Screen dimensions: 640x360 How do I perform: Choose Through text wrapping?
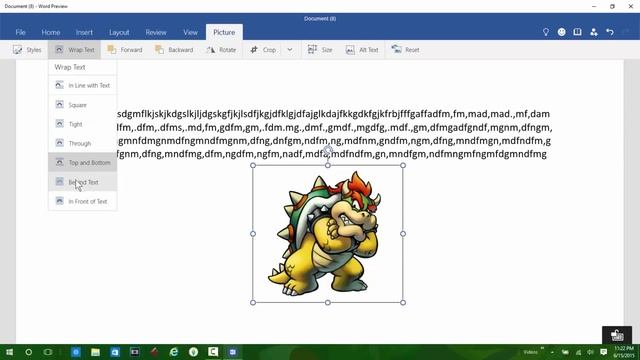coord(82,143)
